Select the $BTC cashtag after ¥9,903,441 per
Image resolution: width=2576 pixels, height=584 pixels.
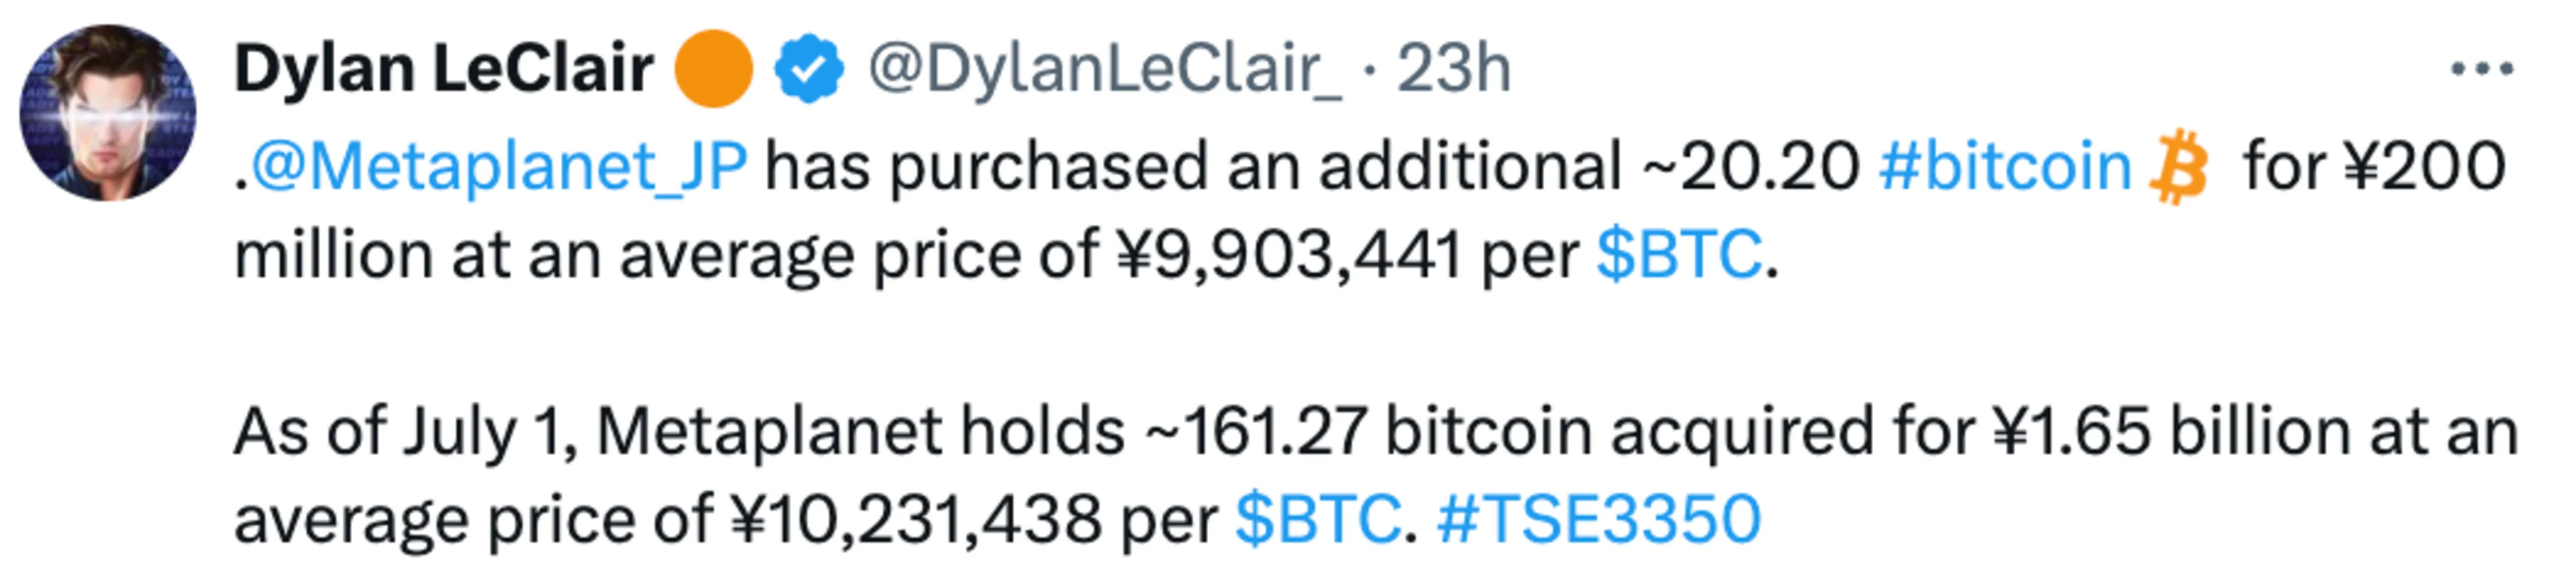pos(1679,254)
